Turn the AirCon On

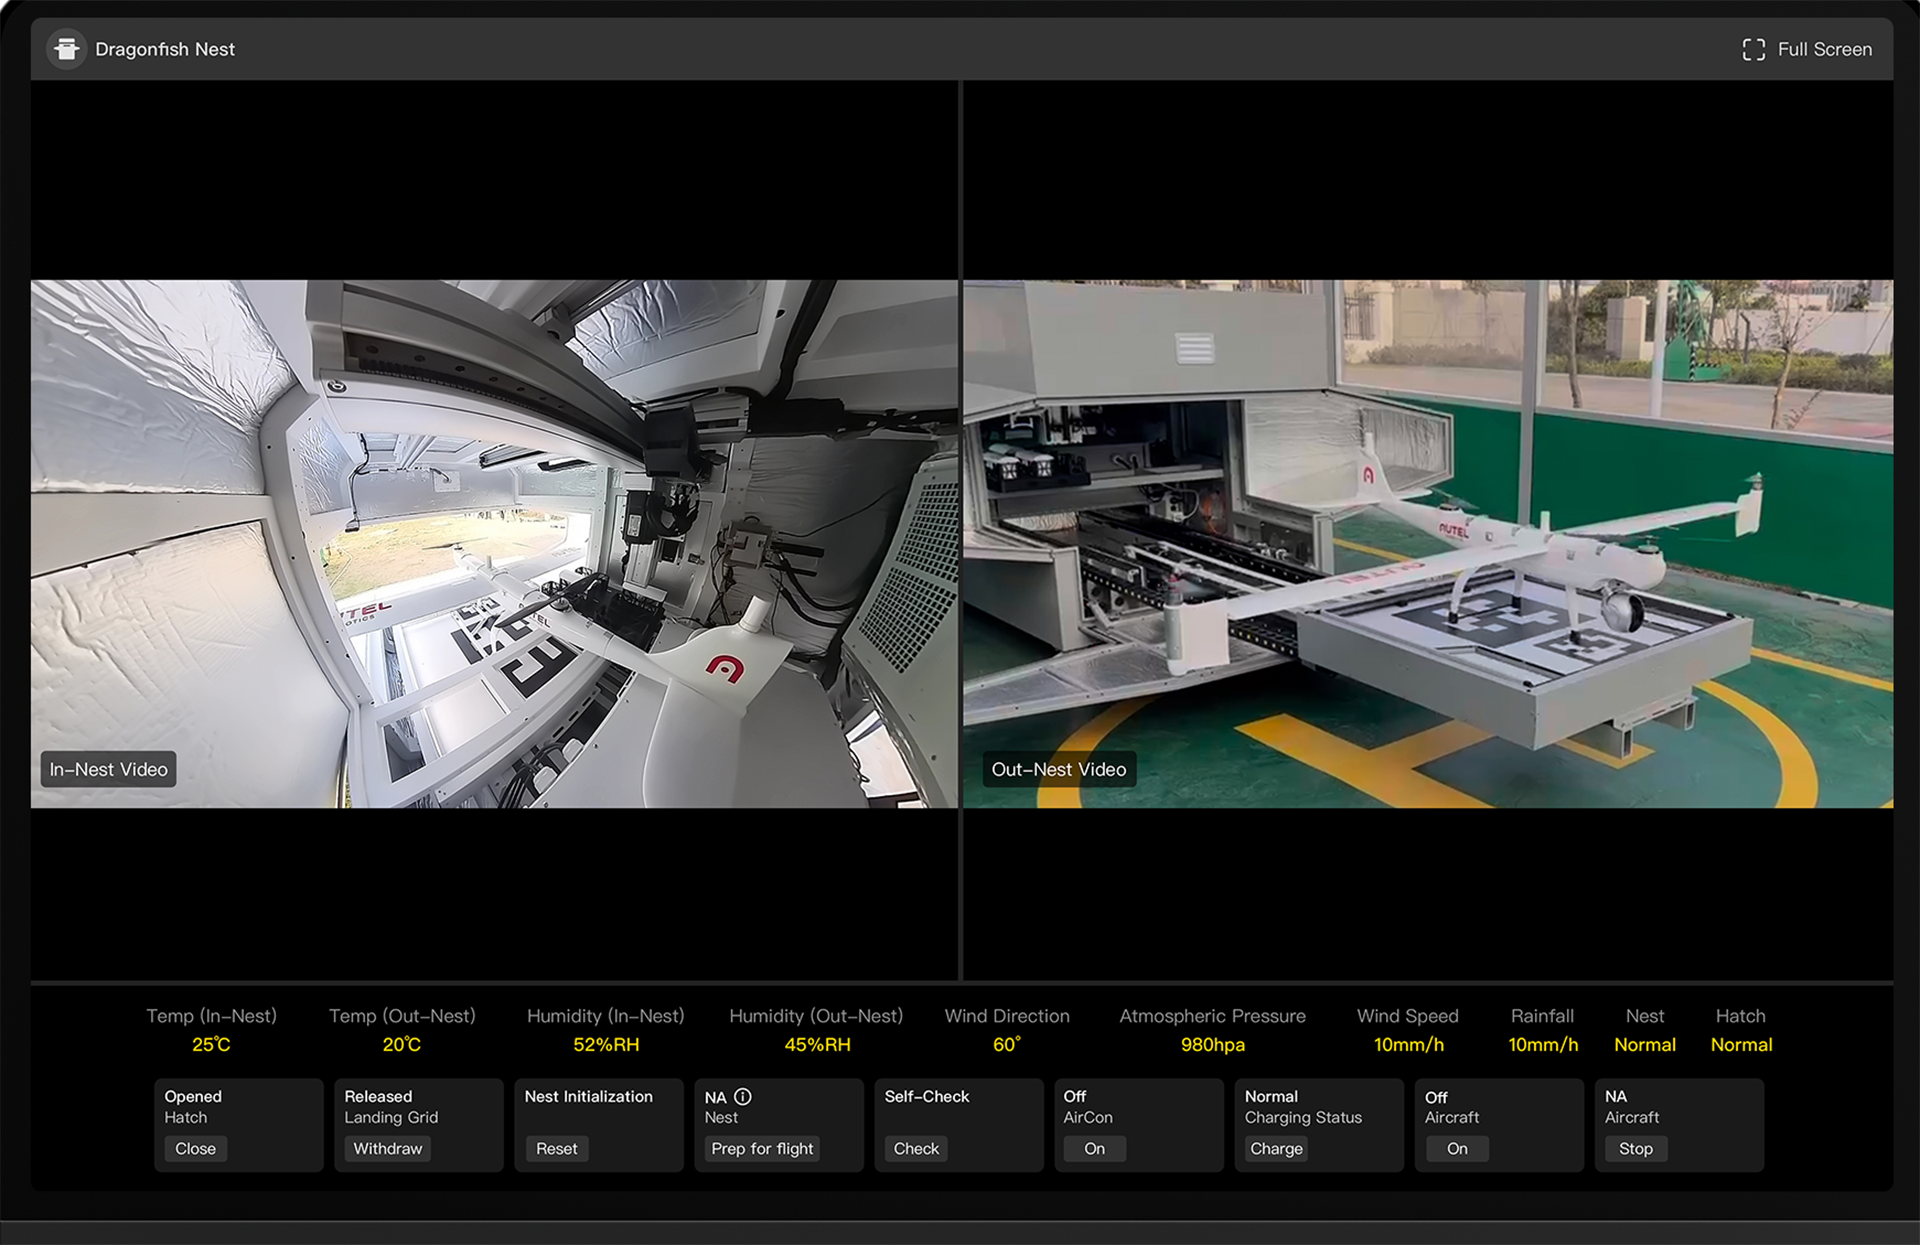(x=1095, y=1149)
